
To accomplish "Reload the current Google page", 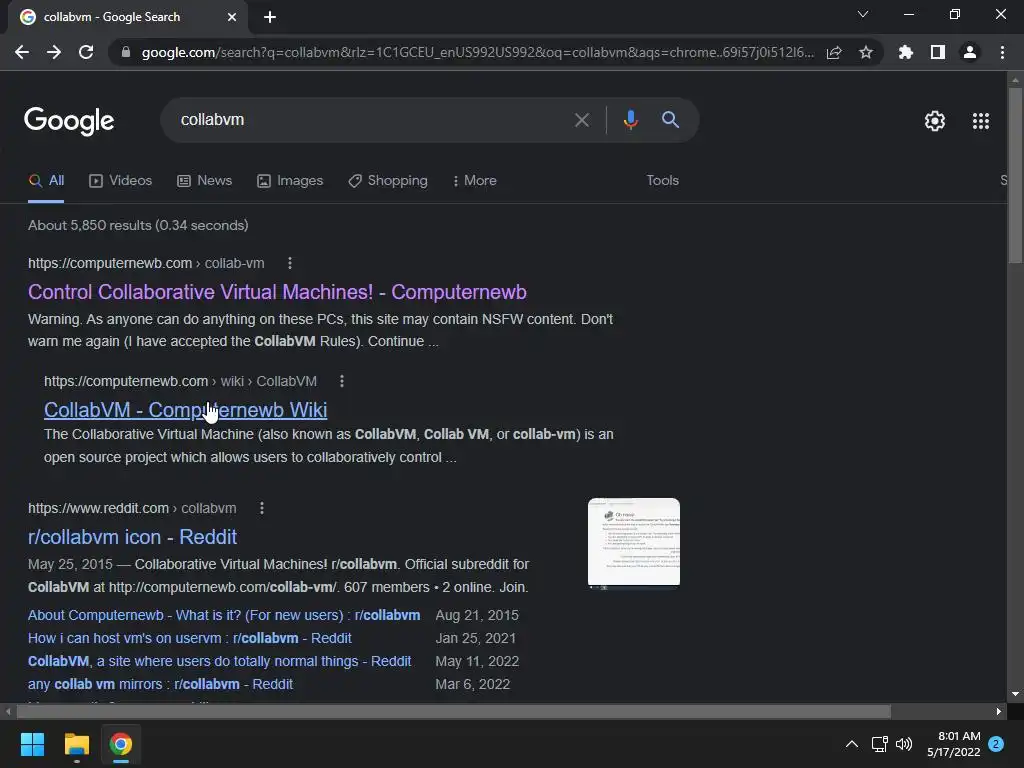I will tap(86, 52).
